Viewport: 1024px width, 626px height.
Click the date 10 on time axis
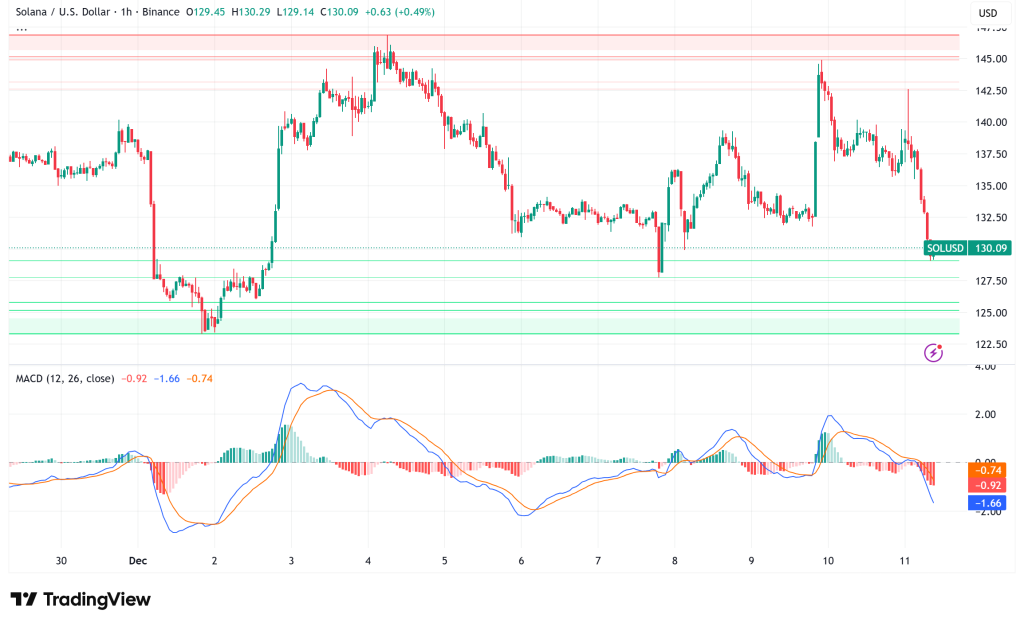tap(828, 561)
